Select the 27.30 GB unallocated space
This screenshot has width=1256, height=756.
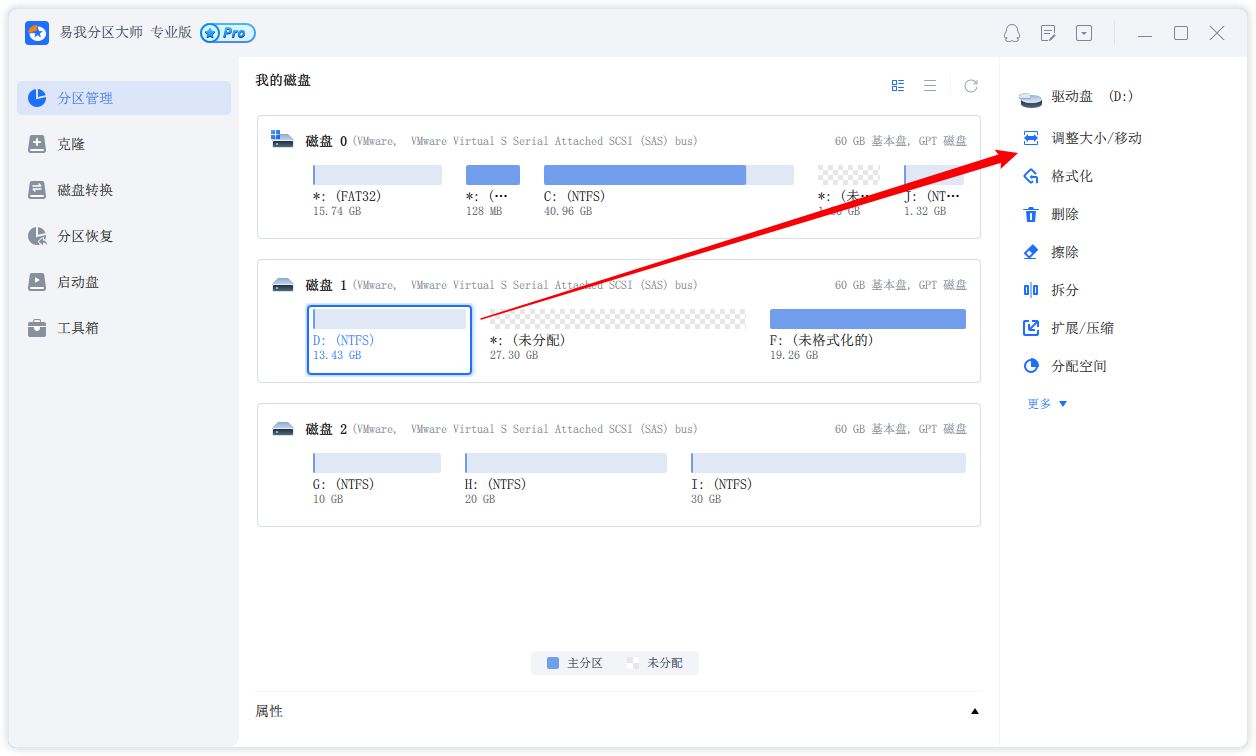click(617, 319)
